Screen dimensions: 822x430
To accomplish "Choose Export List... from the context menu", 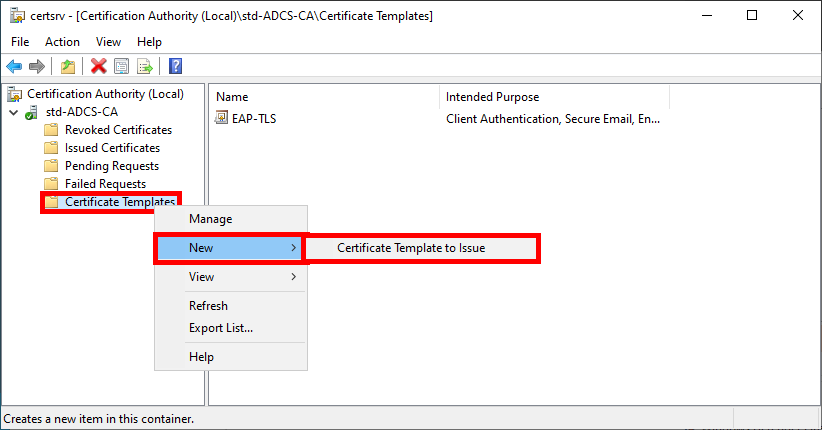I will pos(231,328).
